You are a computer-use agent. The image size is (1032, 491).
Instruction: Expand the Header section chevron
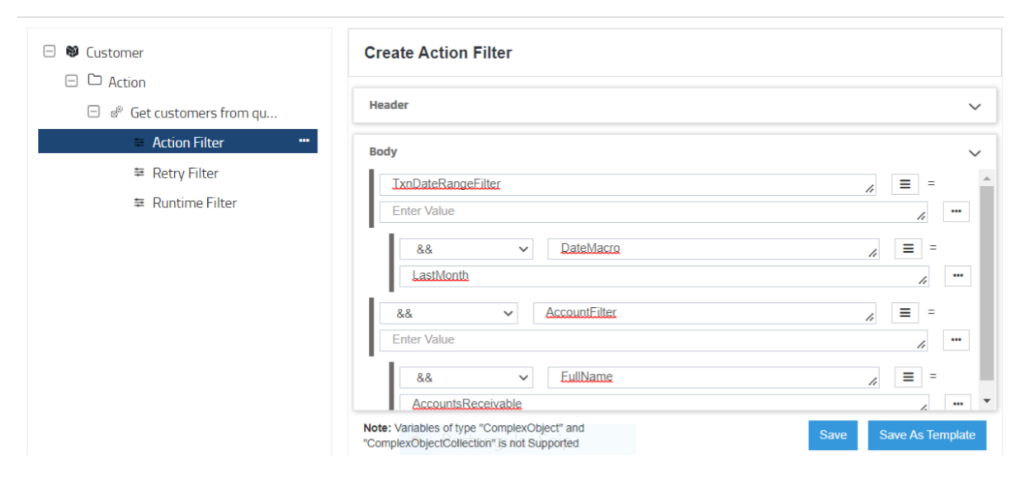tap(975, 106)
